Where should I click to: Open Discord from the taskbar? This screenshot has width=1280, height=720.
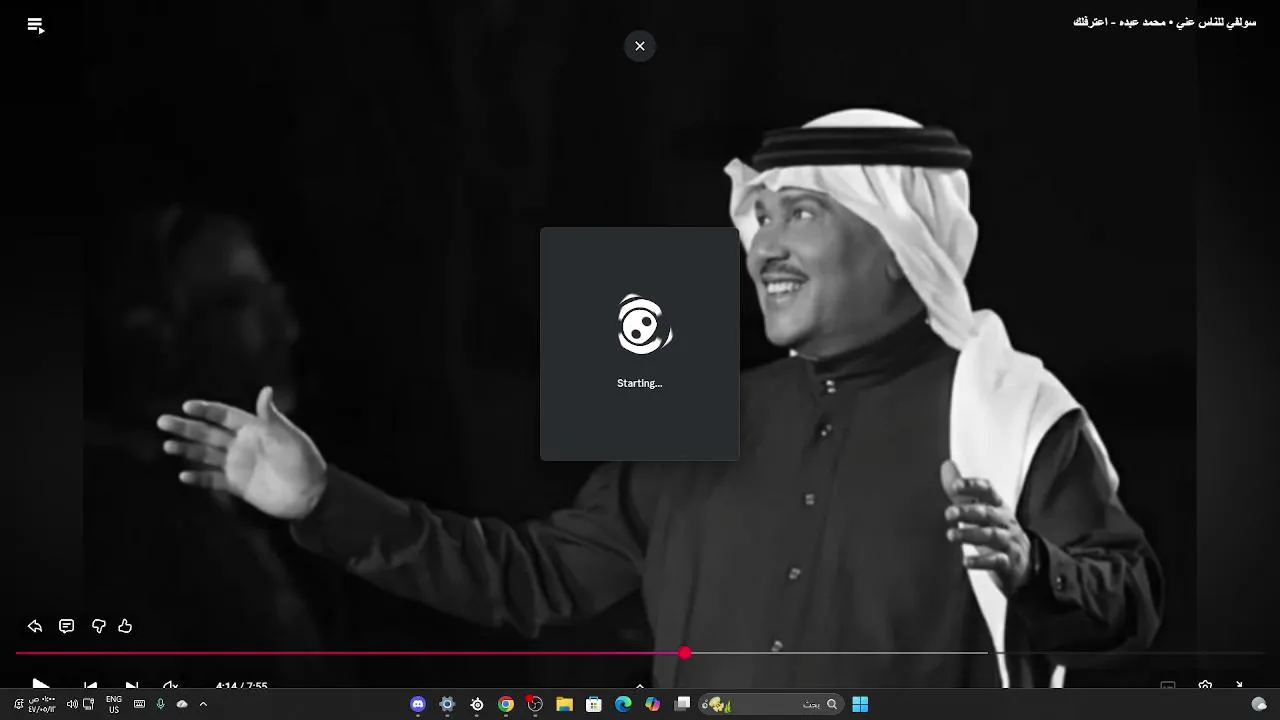418,704
